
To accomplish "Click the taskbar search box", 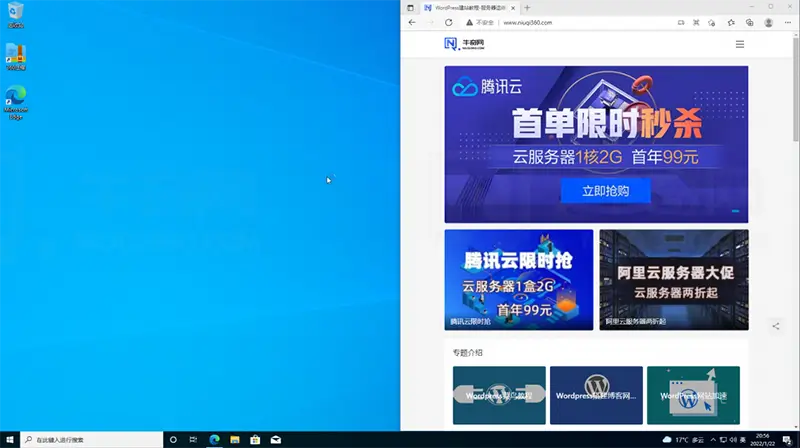I will [x=92, y=439].
